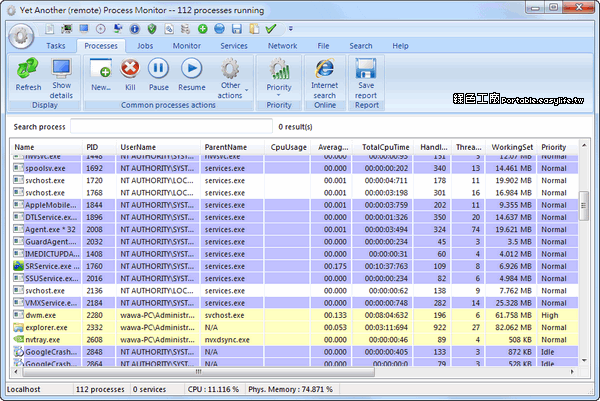This screenshot has height=401, width=600.
Task: Click the green shield icon
Action: click(152, 29)
